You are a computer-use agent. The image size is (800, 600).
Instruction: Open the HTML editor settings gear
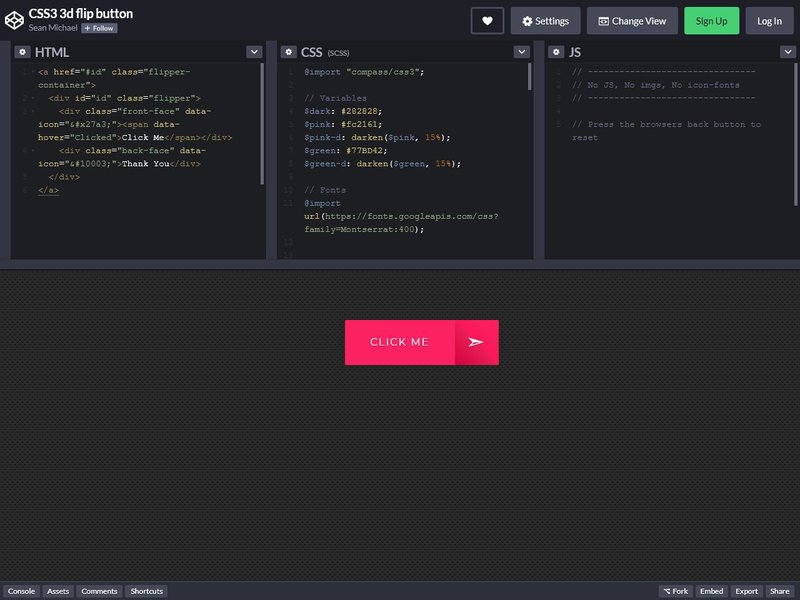(x=22, y=52)
